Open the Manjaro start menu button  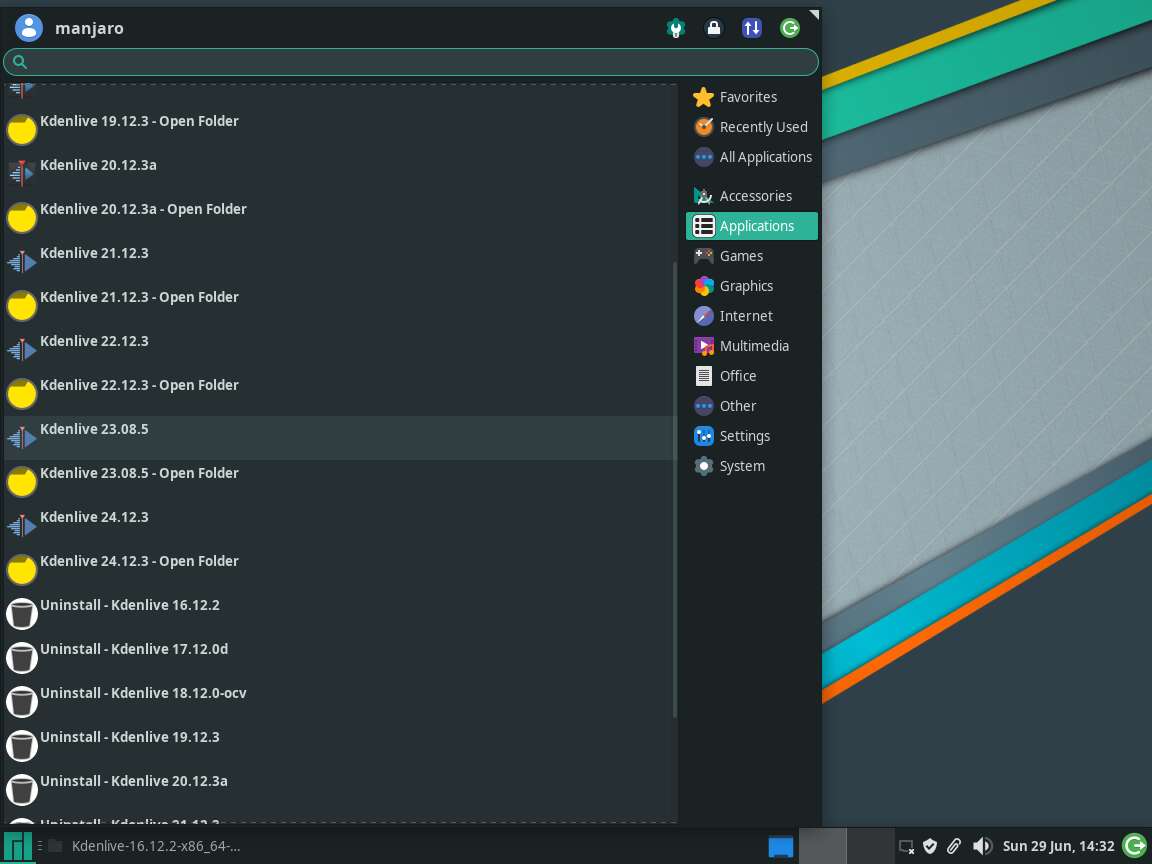[x=18, y=846]
